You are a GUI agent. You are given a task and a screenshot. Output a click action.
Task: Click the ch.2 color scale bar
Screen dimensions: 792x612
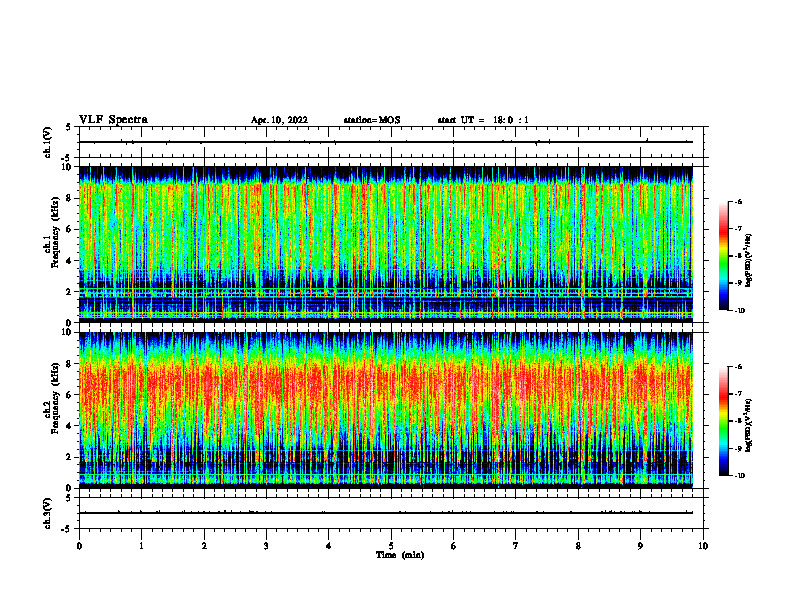(x=724, y=421)
